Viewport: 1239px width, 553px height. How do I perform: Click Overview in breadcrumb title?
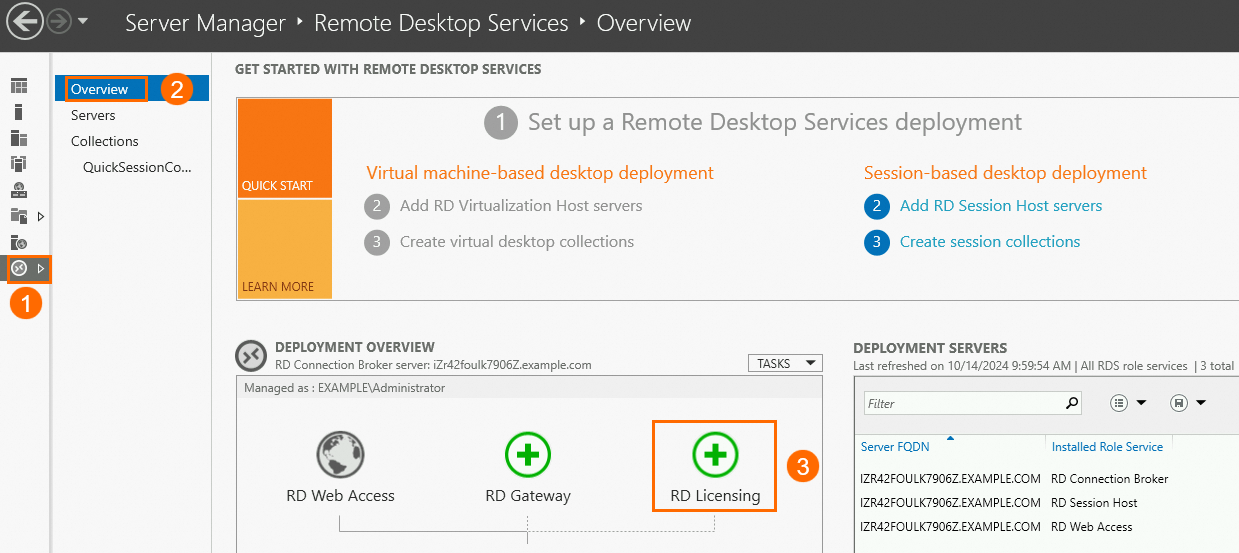[644, 22]
